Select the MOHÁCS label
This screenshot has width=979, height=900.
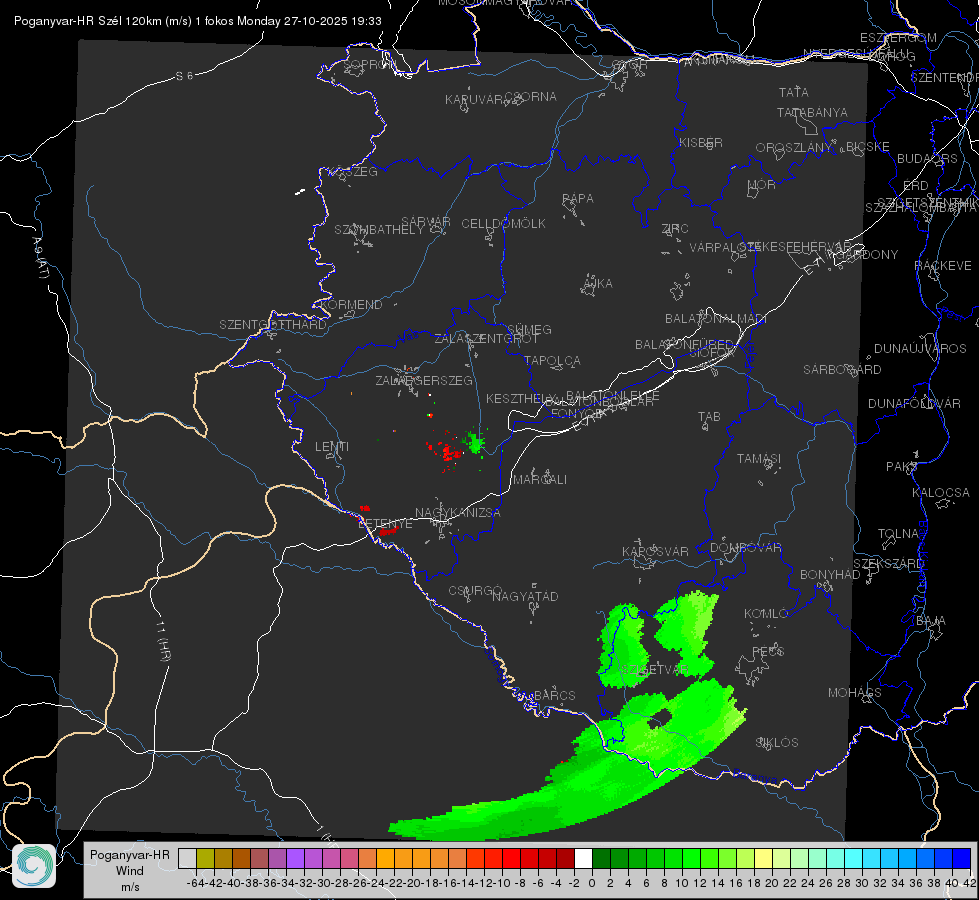pyautogui.click(x=855, y=693)
